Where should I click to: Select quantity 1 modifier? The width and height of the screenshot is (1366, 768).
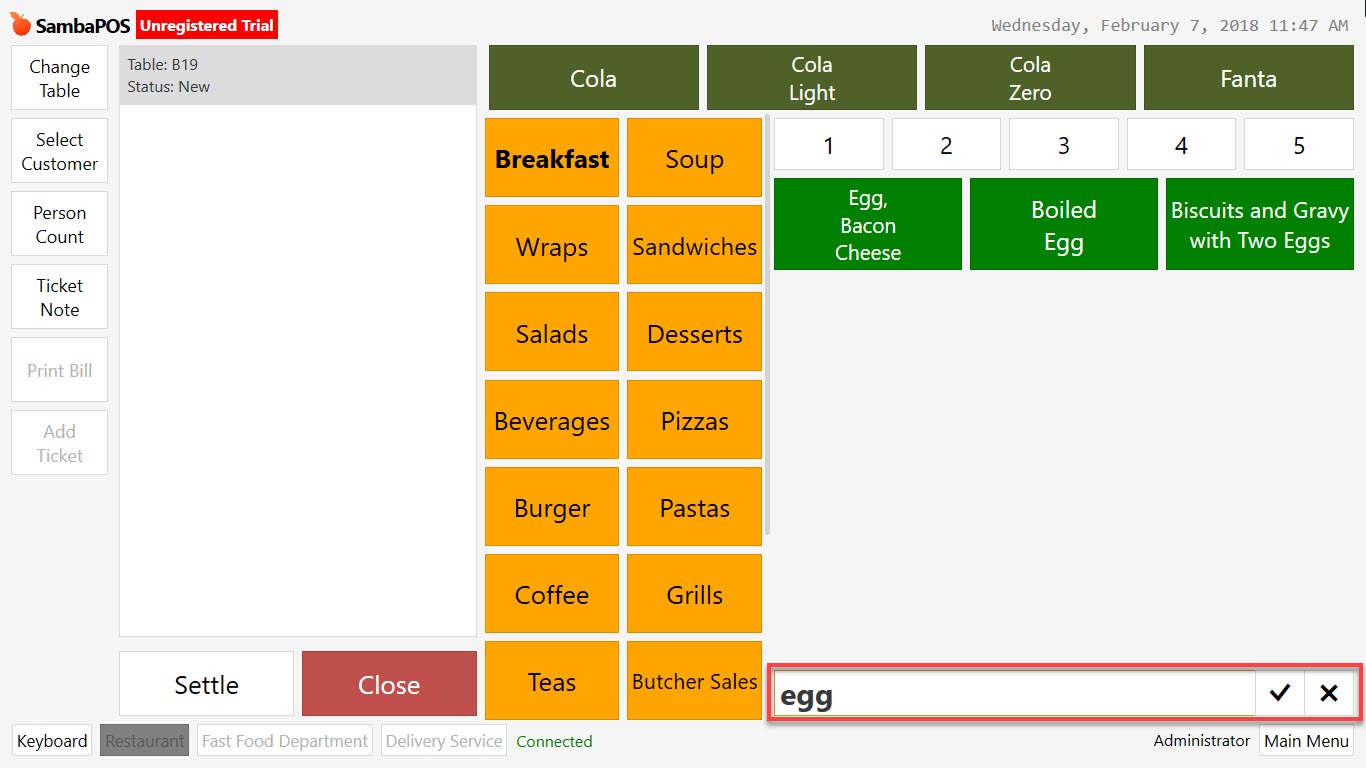pos(828,144)
